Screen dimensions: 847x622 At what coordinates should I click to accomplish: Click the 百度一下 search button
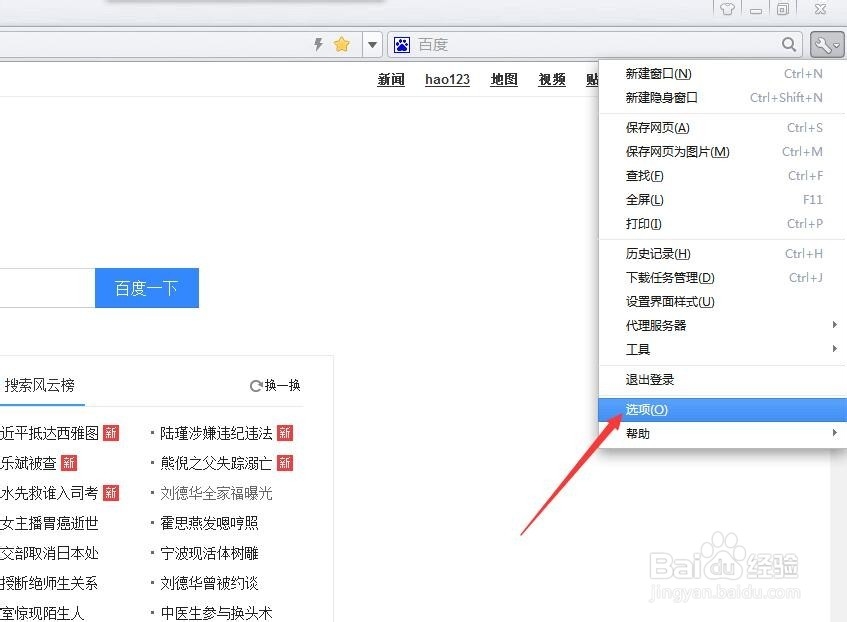pyautogui.click(x=146, y=287)
